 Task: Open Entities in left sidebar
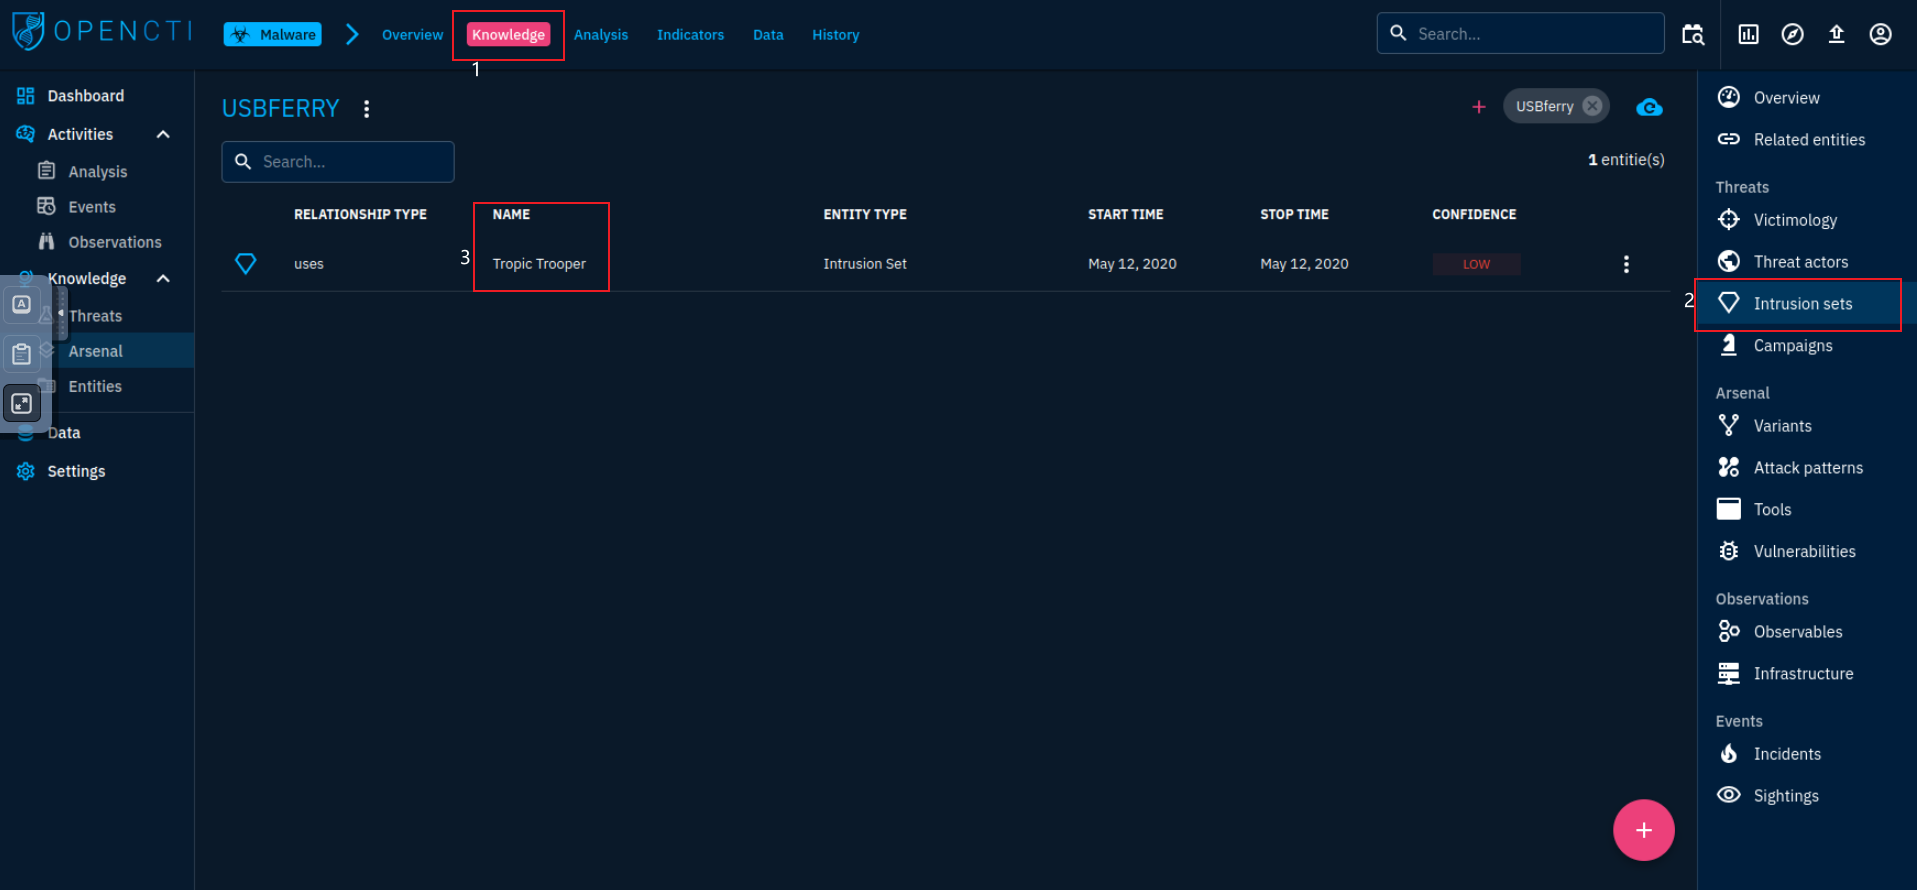(95, 386)
